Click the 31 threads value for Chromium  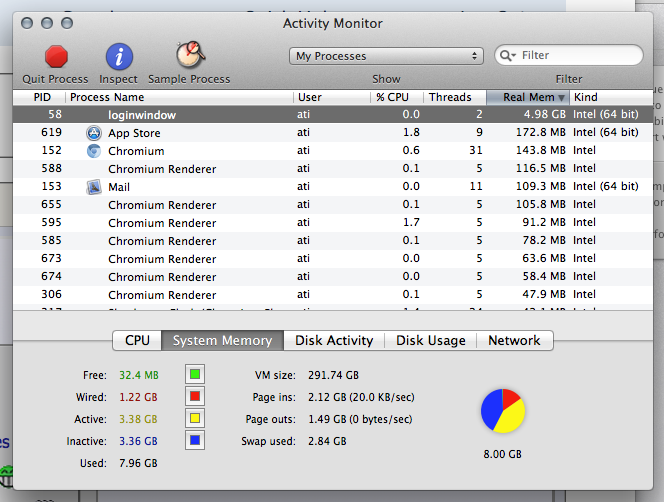pyautogui.click(x=476, y=150)
